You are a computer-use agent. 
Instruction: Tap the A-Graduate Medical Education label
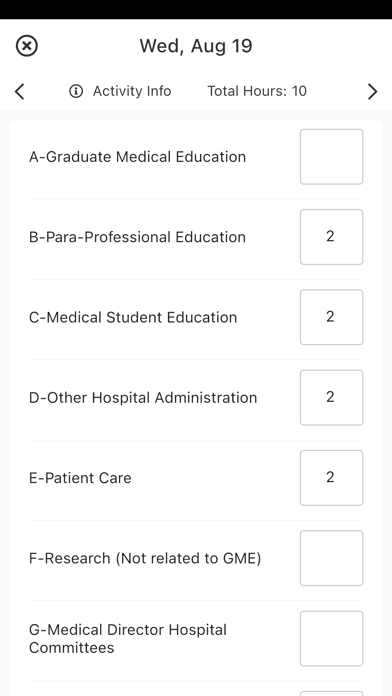[x=137, y=157]
